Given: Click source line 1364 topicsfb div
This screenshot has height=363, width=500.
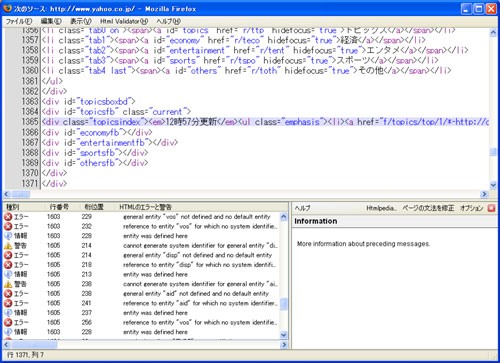Looking at the screenshot, I should pyautogui.click(x=116, y=112).
